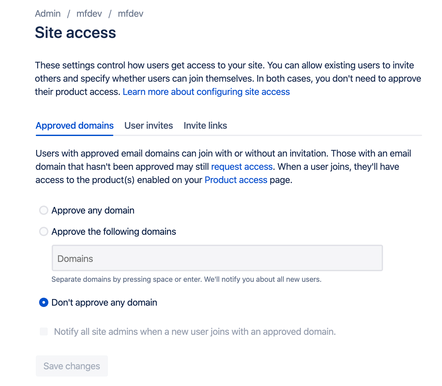The width and height of the screenshot is (442, 386).
Task: Choose the Approve the following domains radio circle
Action: pyautogui.click(x=44, y=231)
